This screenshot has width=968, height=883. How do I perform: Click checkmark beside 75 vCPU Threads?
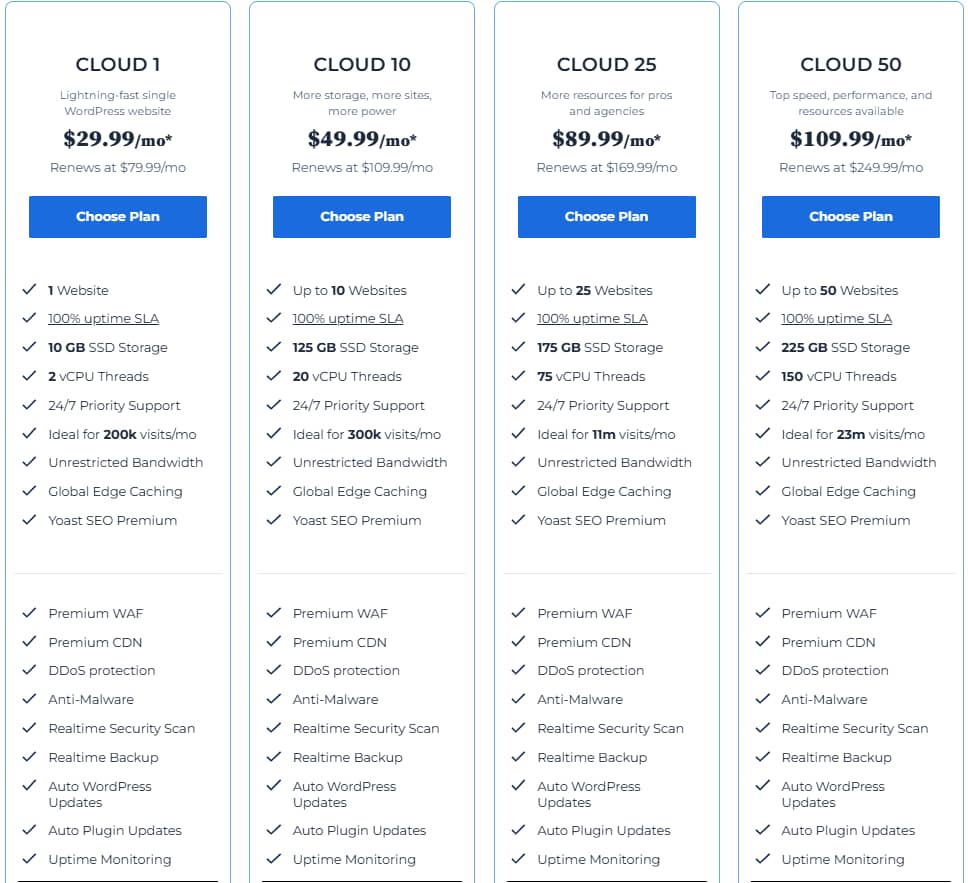coord(518,377)
